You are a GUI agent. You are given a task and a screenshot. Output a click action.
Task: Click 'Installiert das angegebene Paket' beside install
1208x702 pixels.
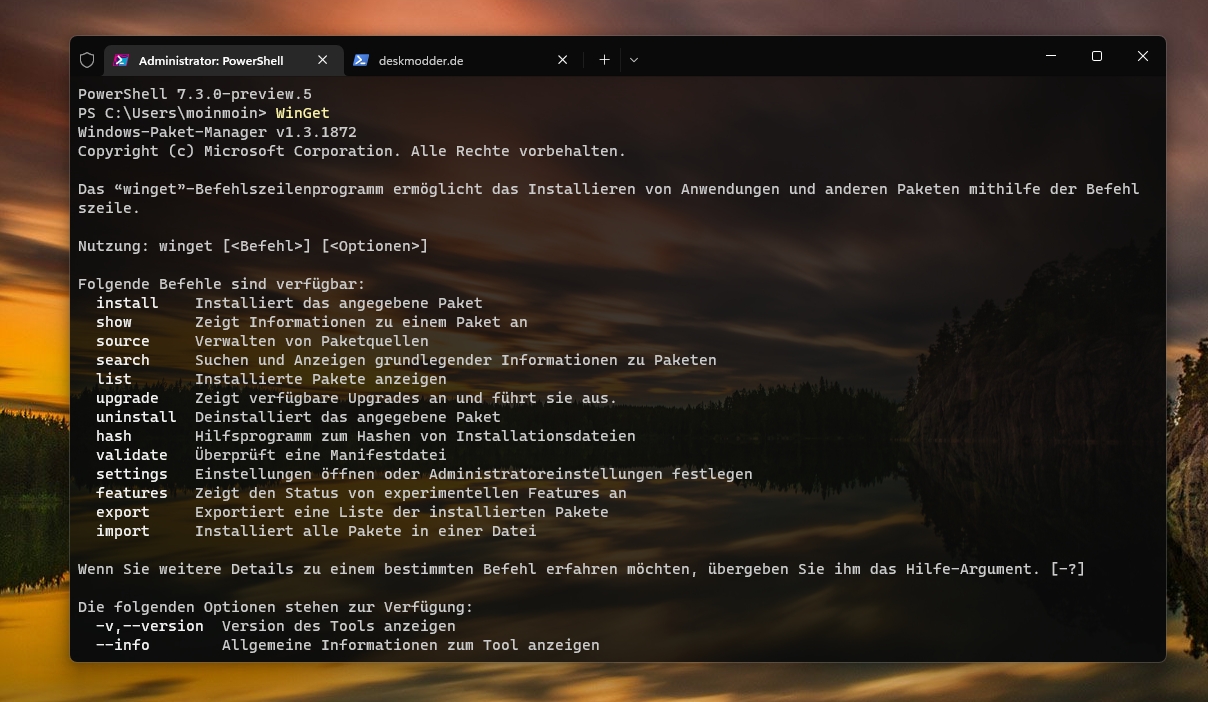(x=339, y=303)
